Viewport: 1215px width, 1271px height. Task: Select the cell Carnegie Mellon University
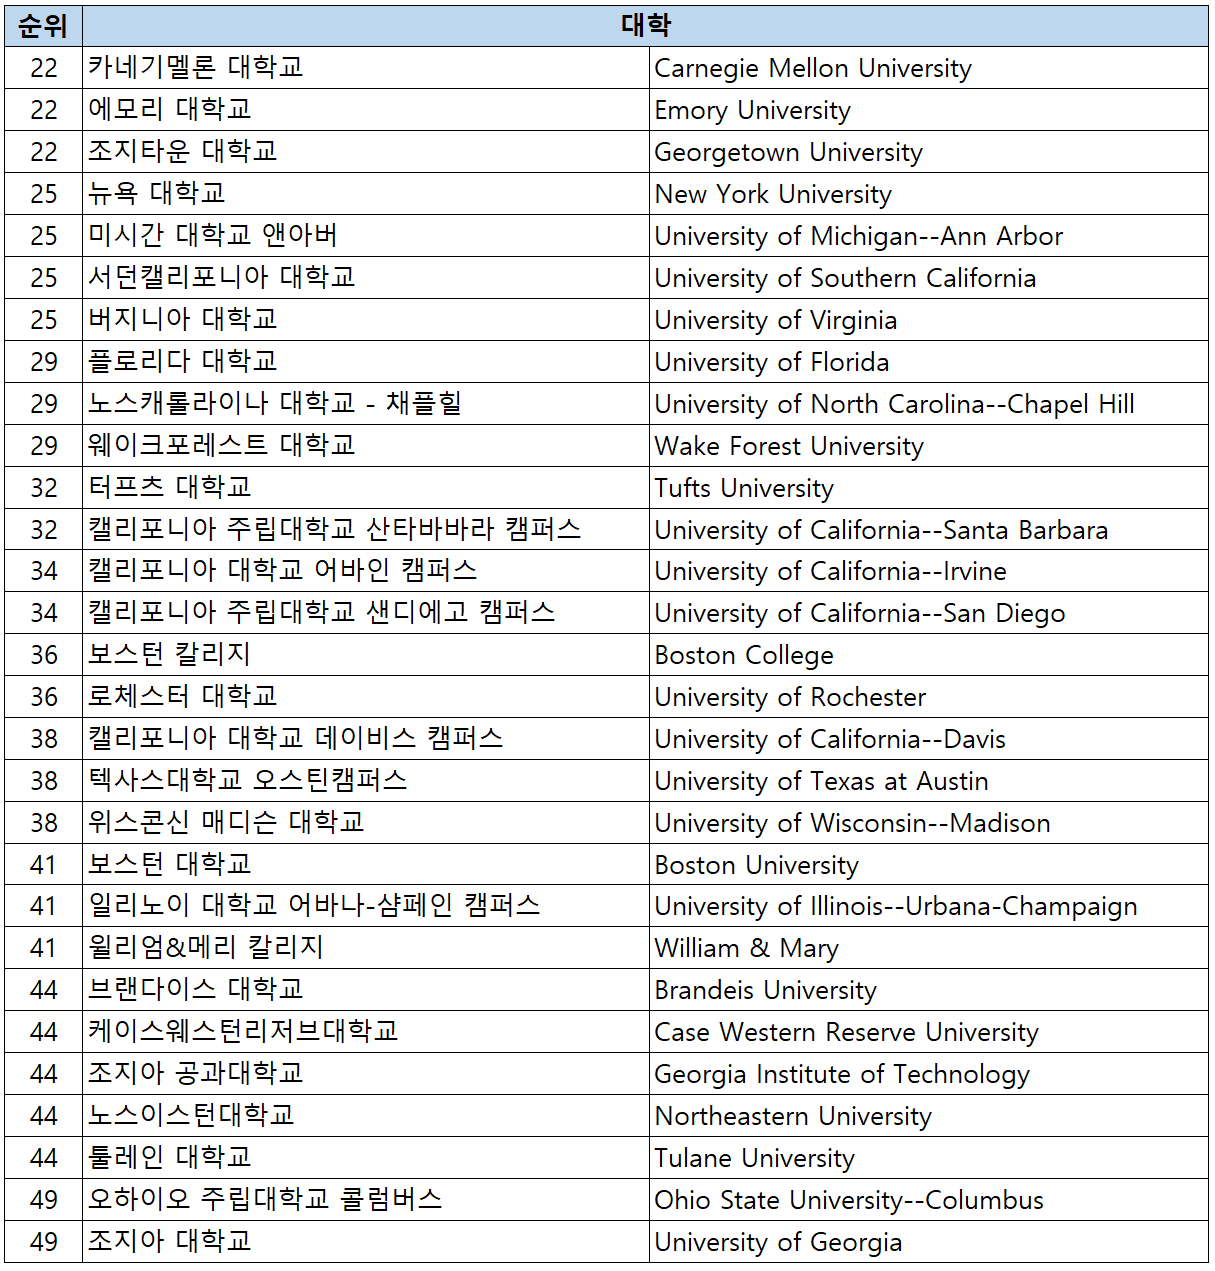(x=929, y=68)
